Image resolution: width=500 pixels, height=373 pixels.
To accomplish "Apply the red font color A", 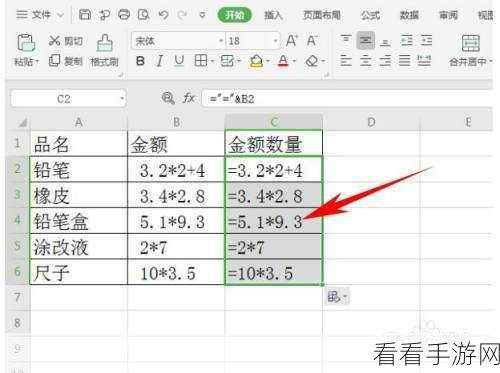I will pos(283,61).
